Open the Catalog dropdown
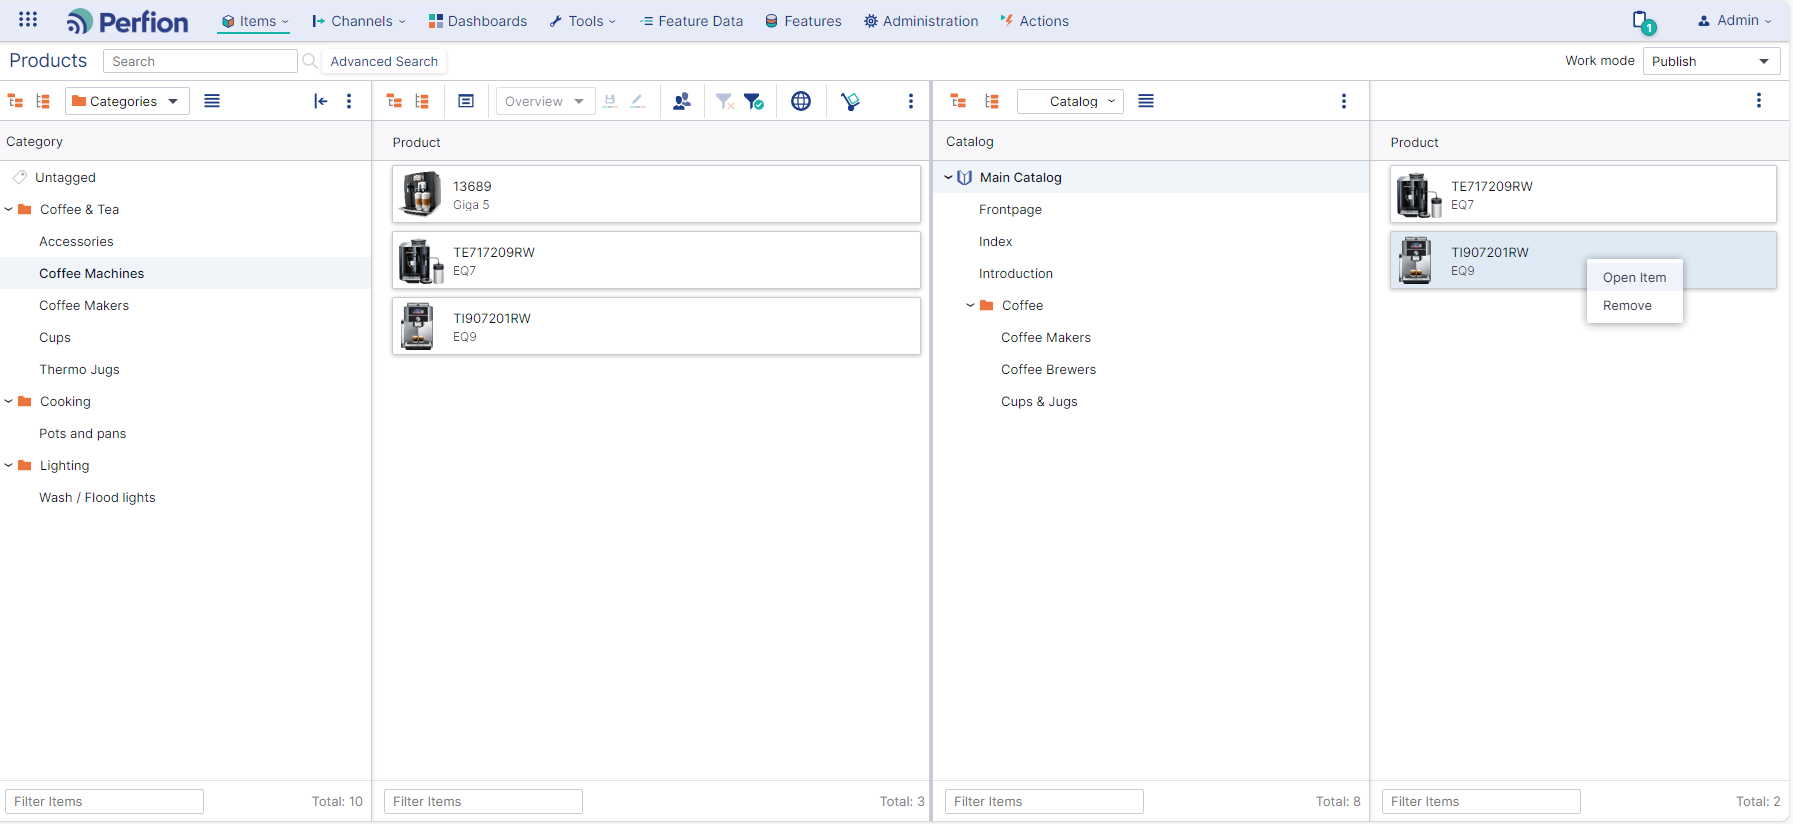Image resolution: width=1793 pixels, height=824 pixels. 1070,101
